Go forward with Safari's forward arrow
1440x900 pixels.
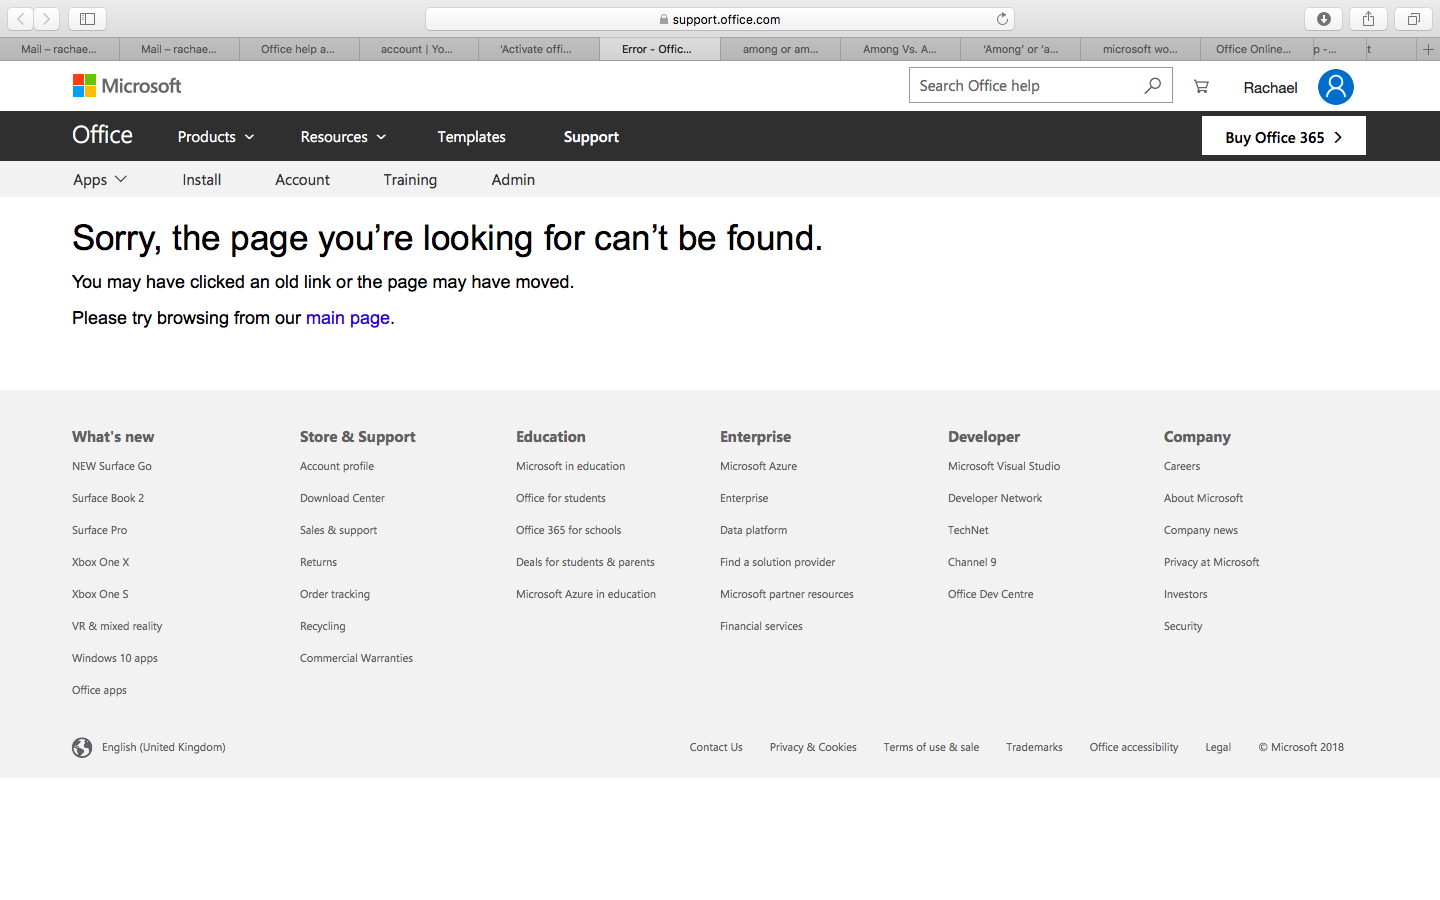coord(46,19)
